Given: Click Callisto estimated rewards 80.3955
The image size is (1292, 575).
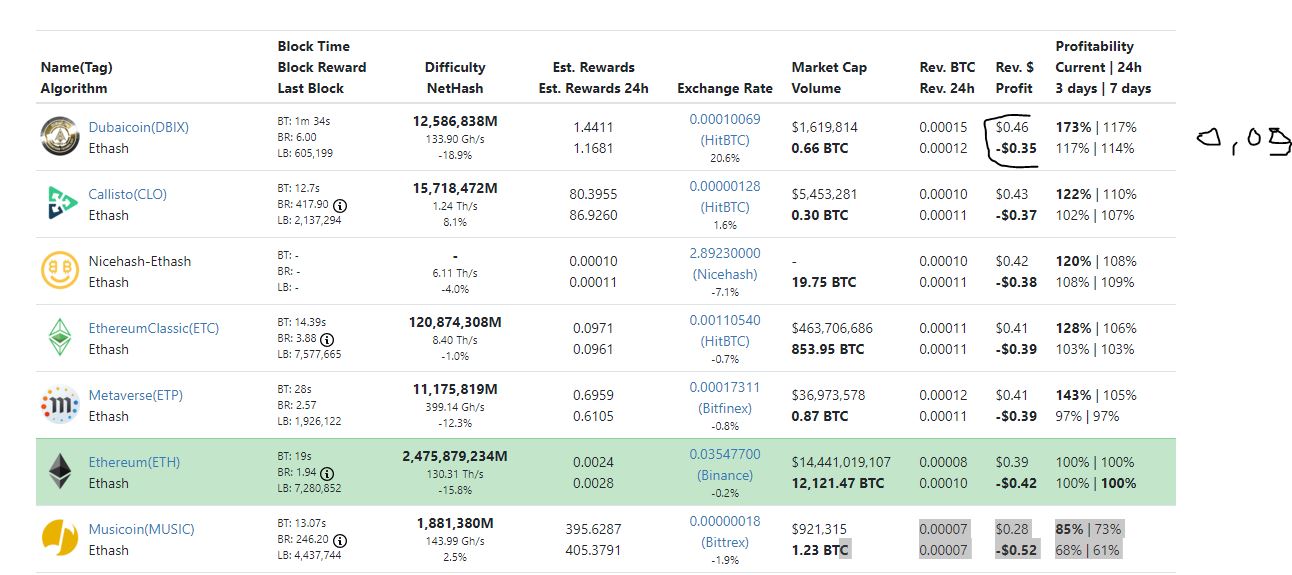Looking at the screenshot, I should [x=594, y=194].
